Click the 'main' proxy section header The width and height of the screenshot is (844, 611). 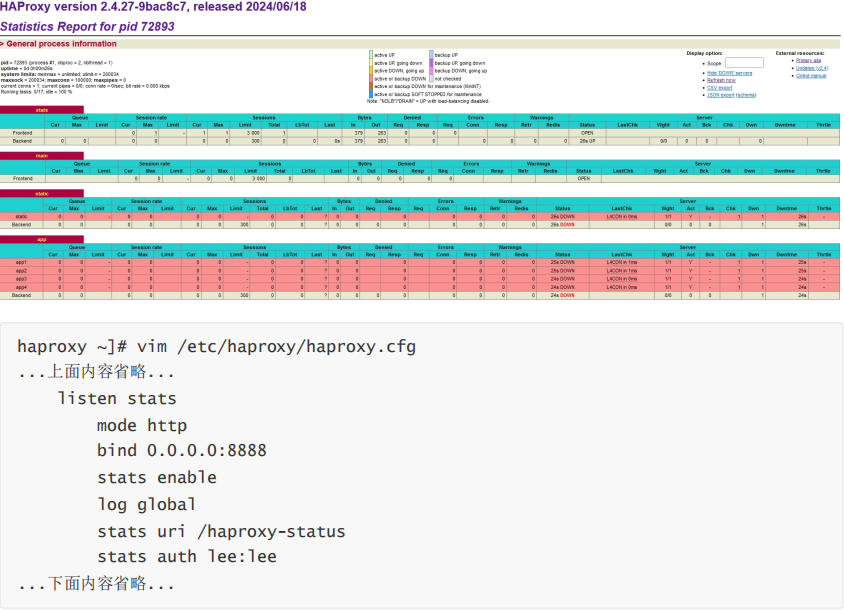point(42,156)
